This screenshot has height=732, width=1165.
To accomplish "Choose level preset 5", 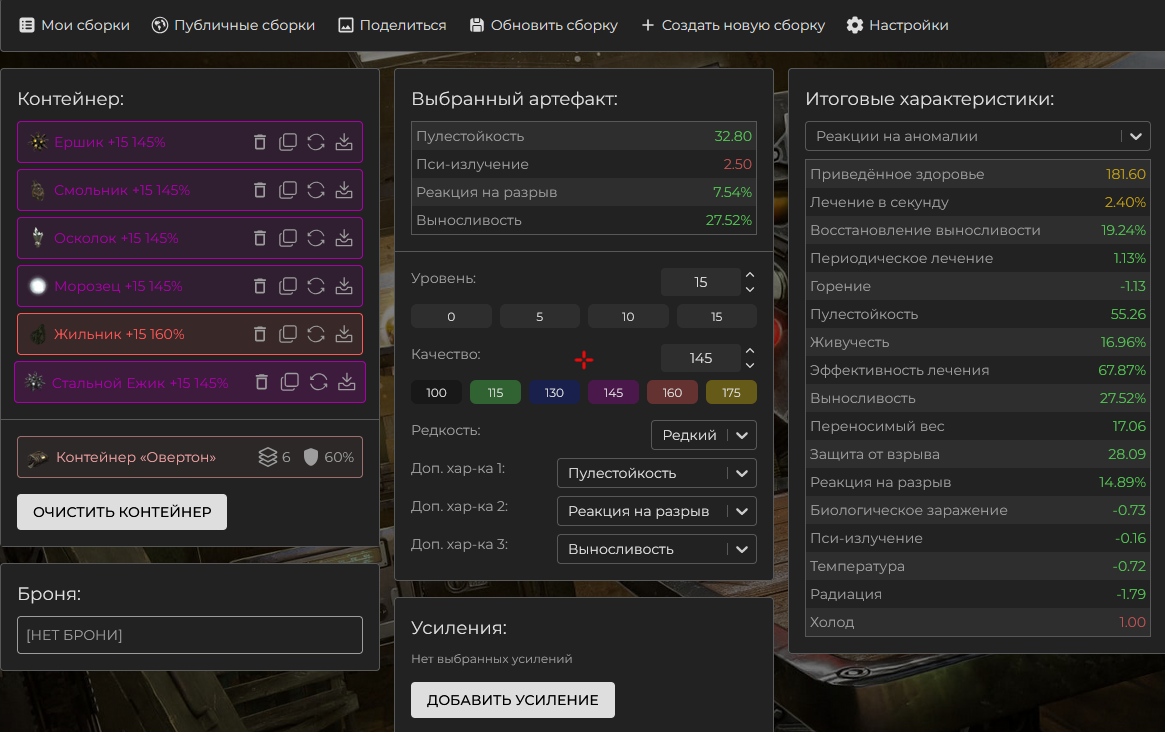I will click(539, 317).
